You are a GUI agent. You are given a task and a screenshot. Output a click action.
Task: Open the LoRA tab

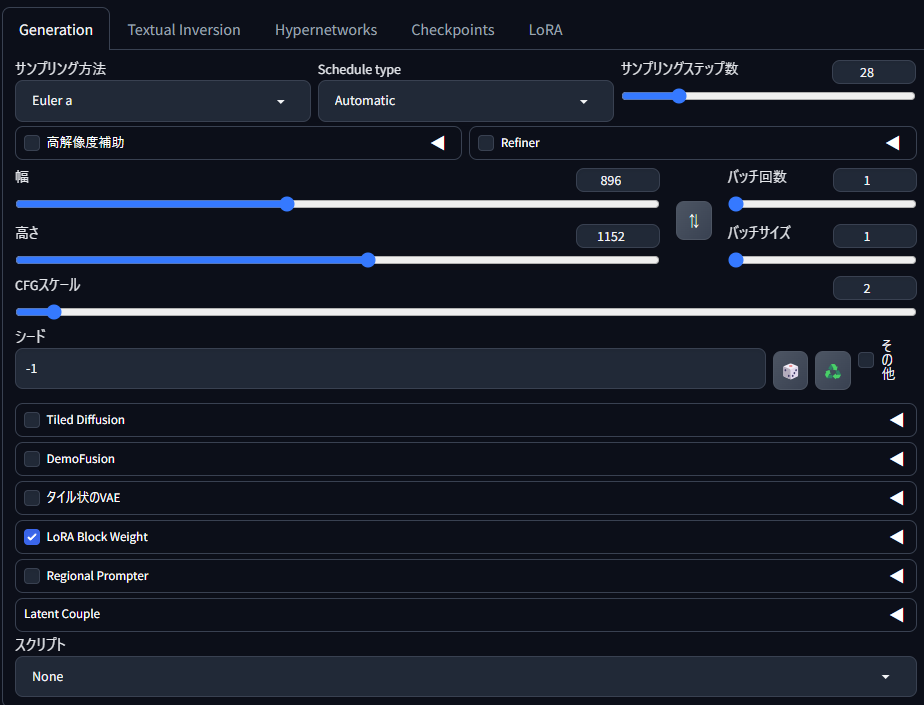coord(545,30)
